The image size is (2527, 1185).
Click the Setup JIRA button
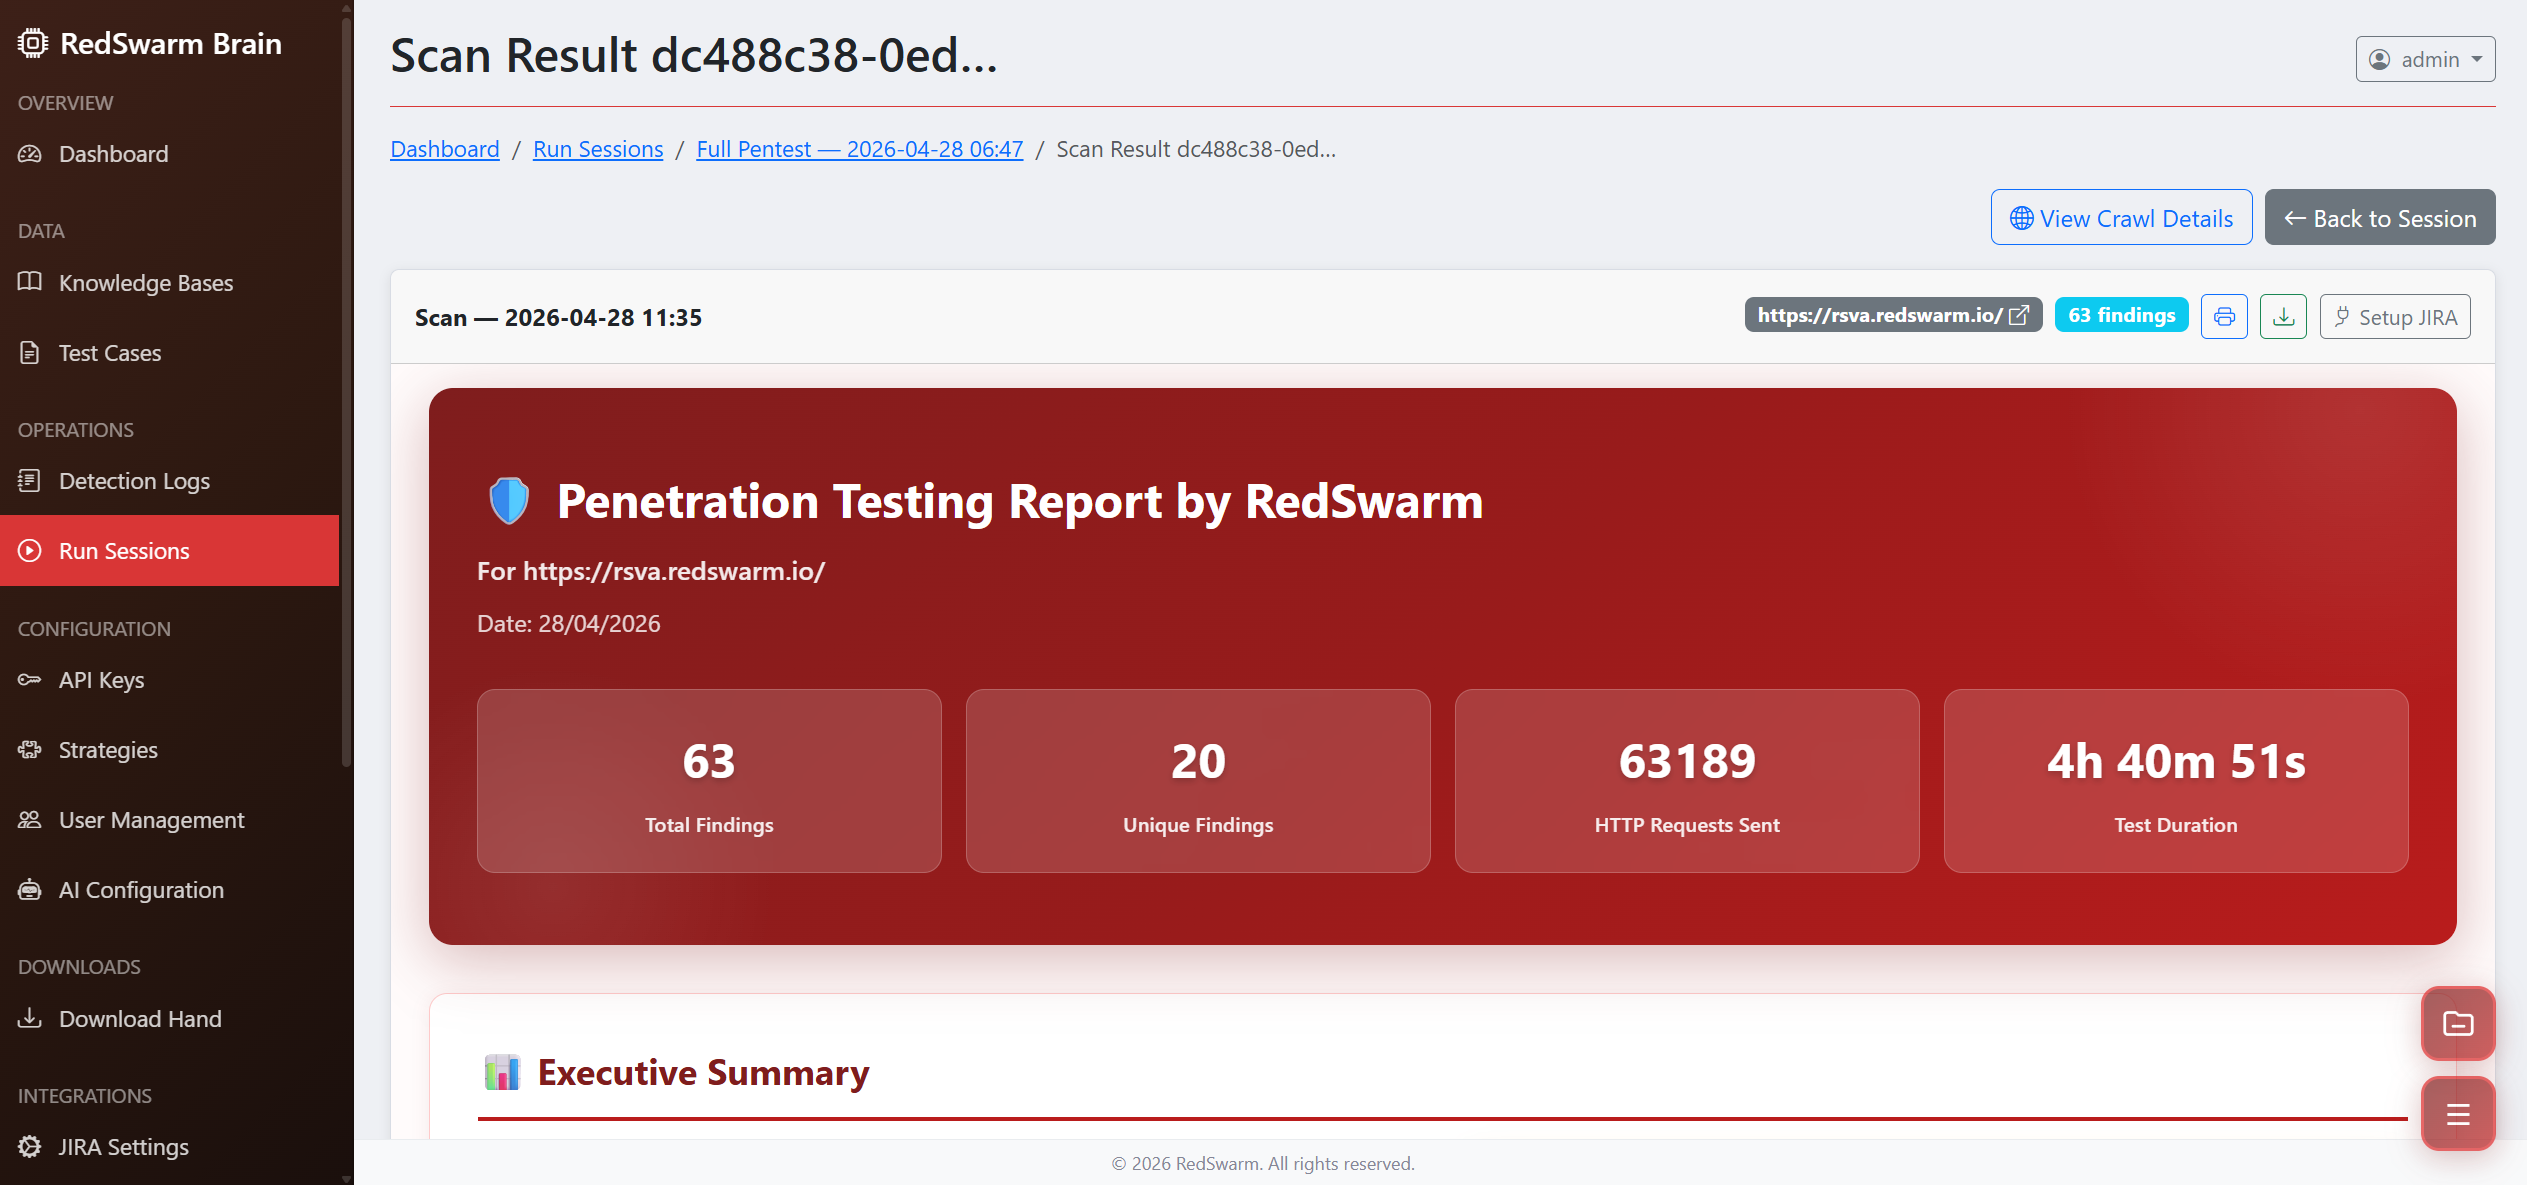(2395, 316)
